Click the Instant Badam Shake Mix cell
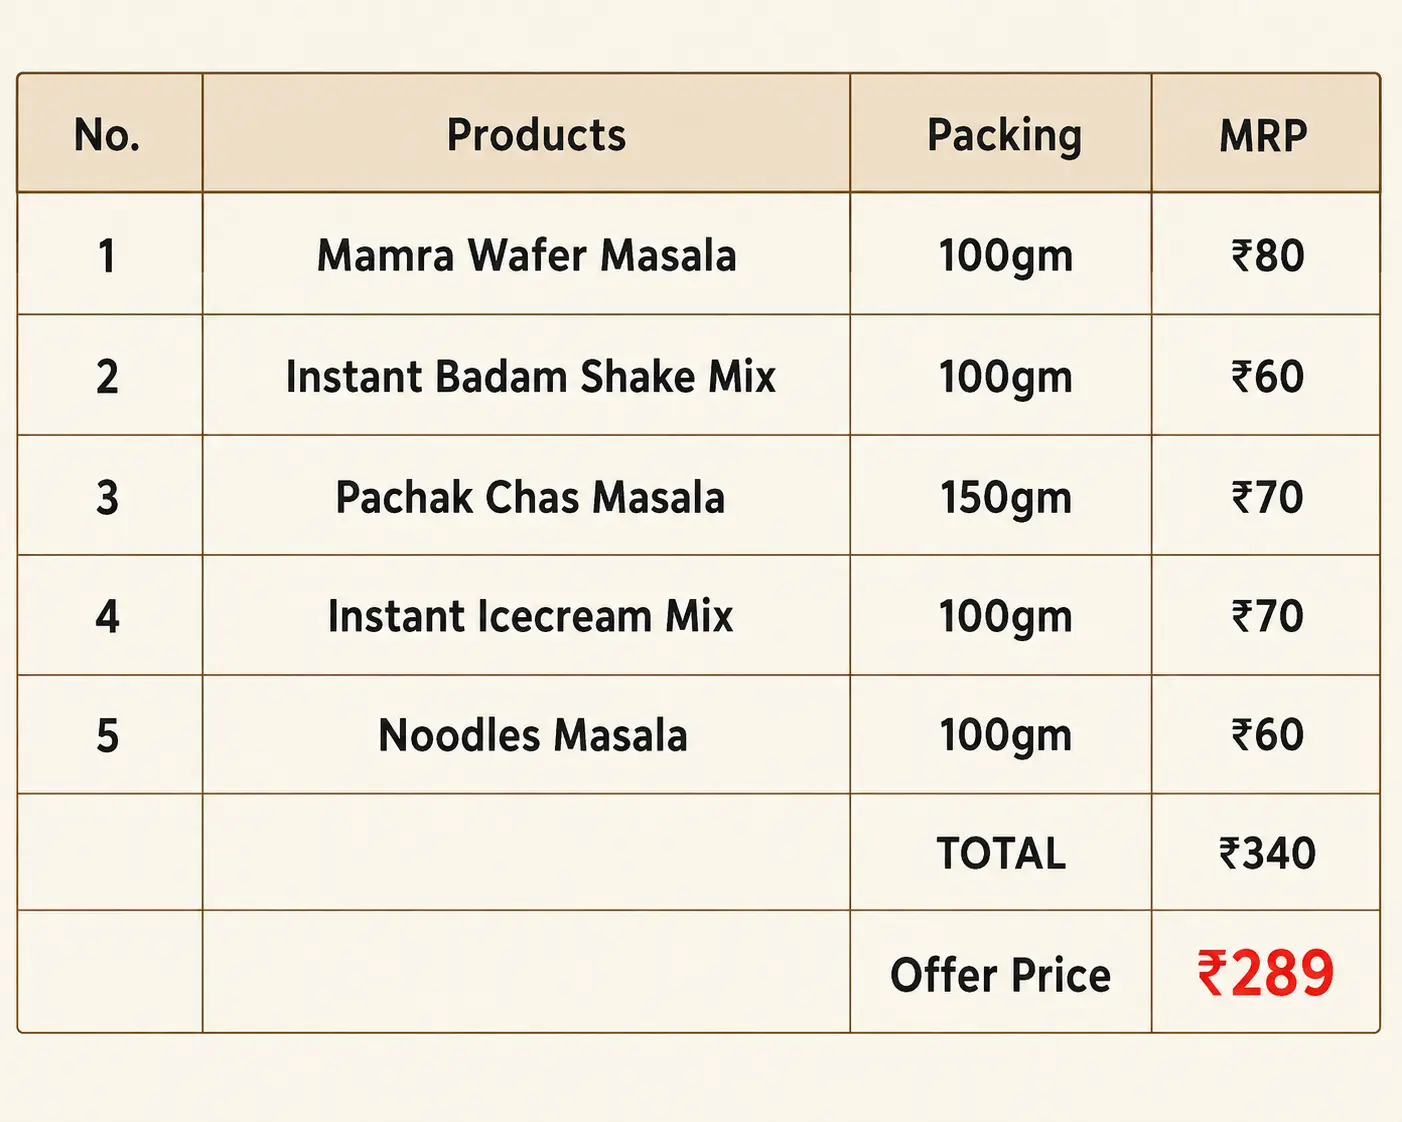The image size is (1402, 1122). click(531, 377)
